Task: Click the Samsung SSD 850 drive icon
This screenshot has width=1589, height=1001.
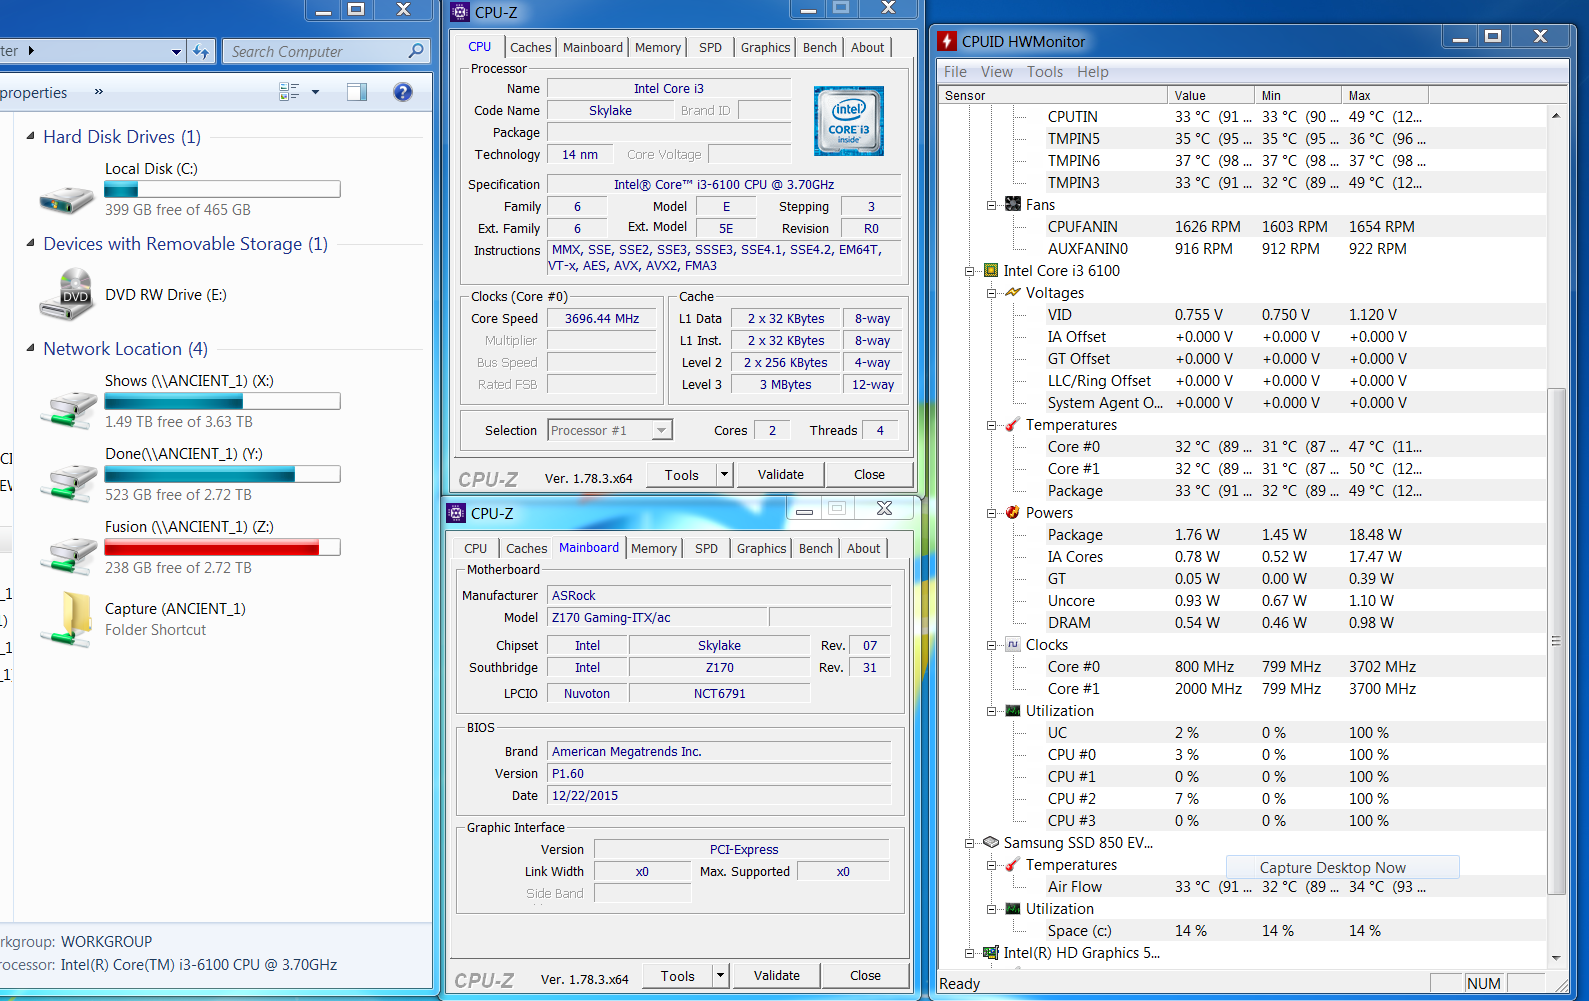Action: (991, 843)
